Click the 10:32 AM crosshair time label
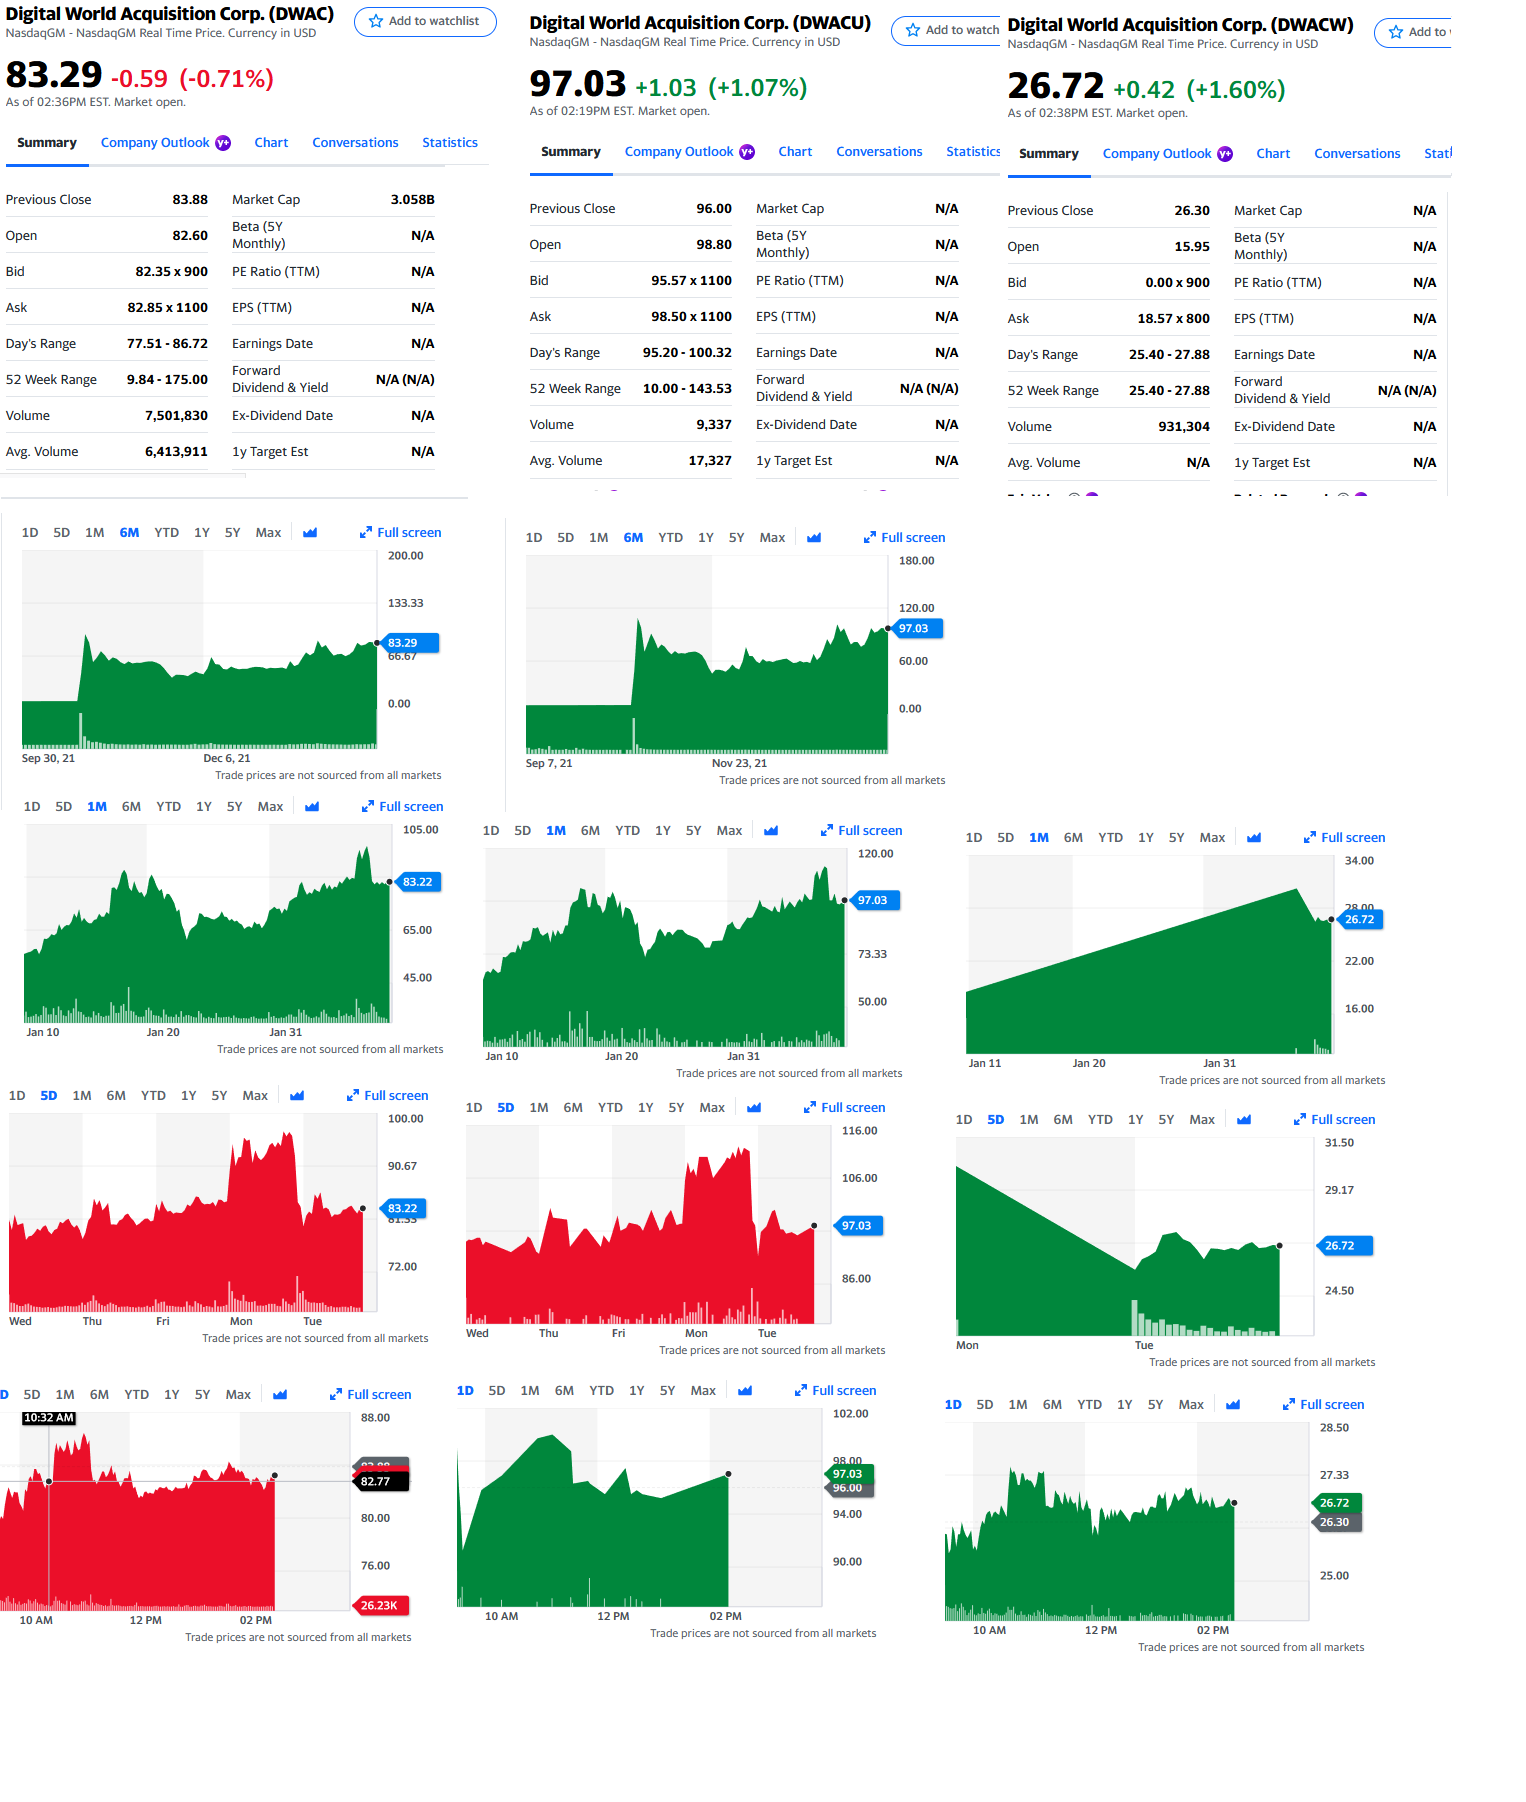The image size is (1526, 1802). coord(49,1418)
